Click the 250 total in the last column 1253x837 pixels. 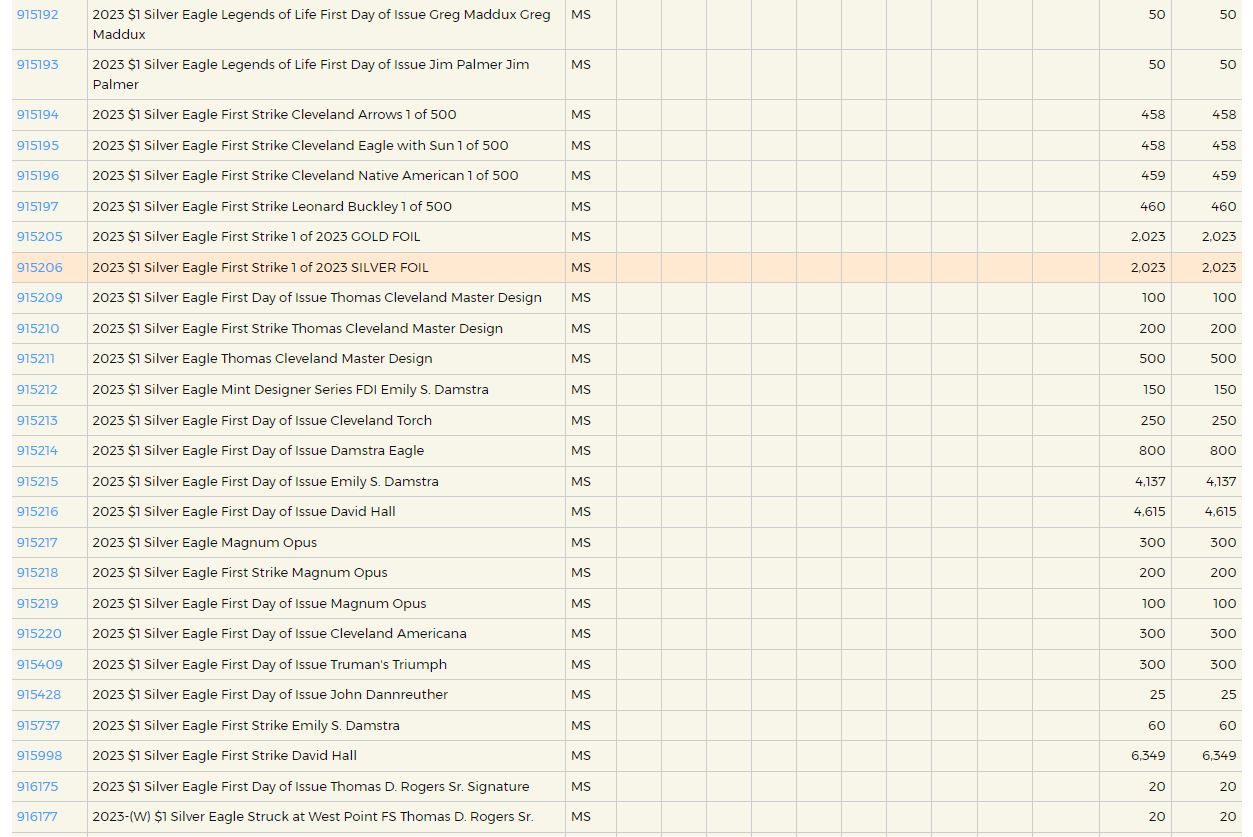click(x=1224, y=421)
